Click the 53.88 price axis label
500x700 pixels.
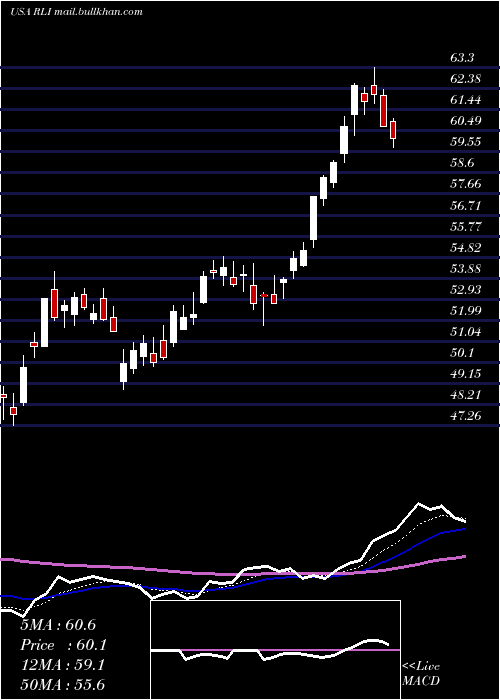(466, 269)
